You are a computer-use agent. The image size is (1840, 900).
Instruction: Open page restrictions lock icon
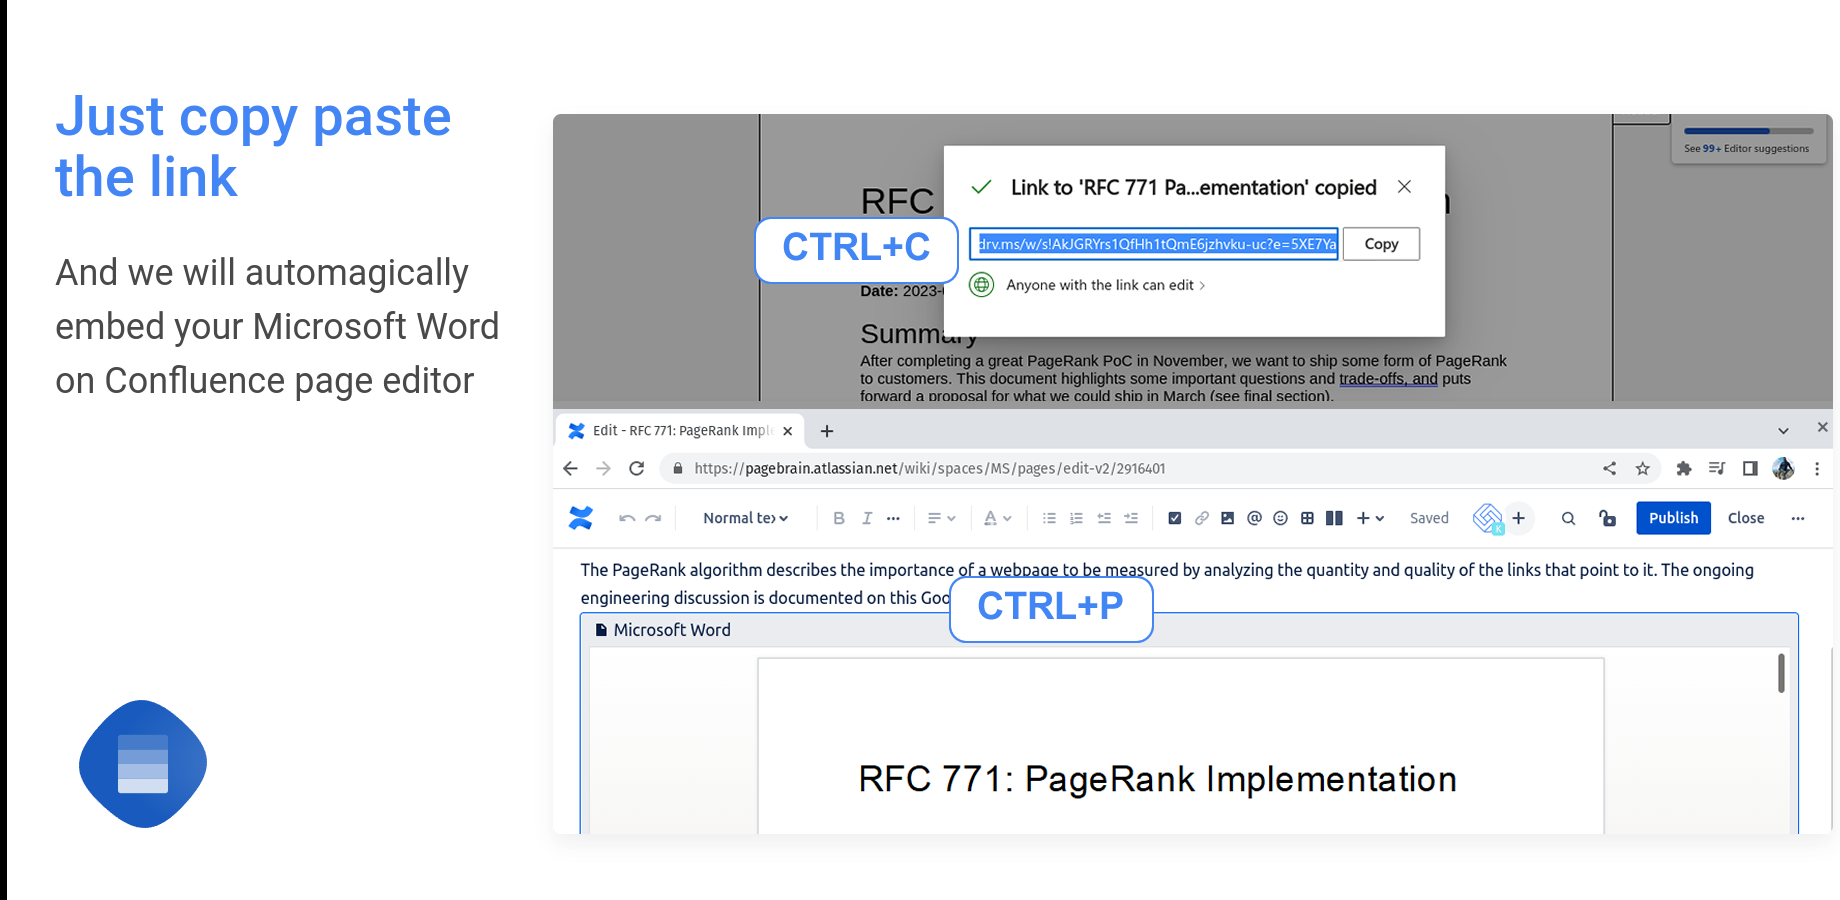tap(1607, 518)
